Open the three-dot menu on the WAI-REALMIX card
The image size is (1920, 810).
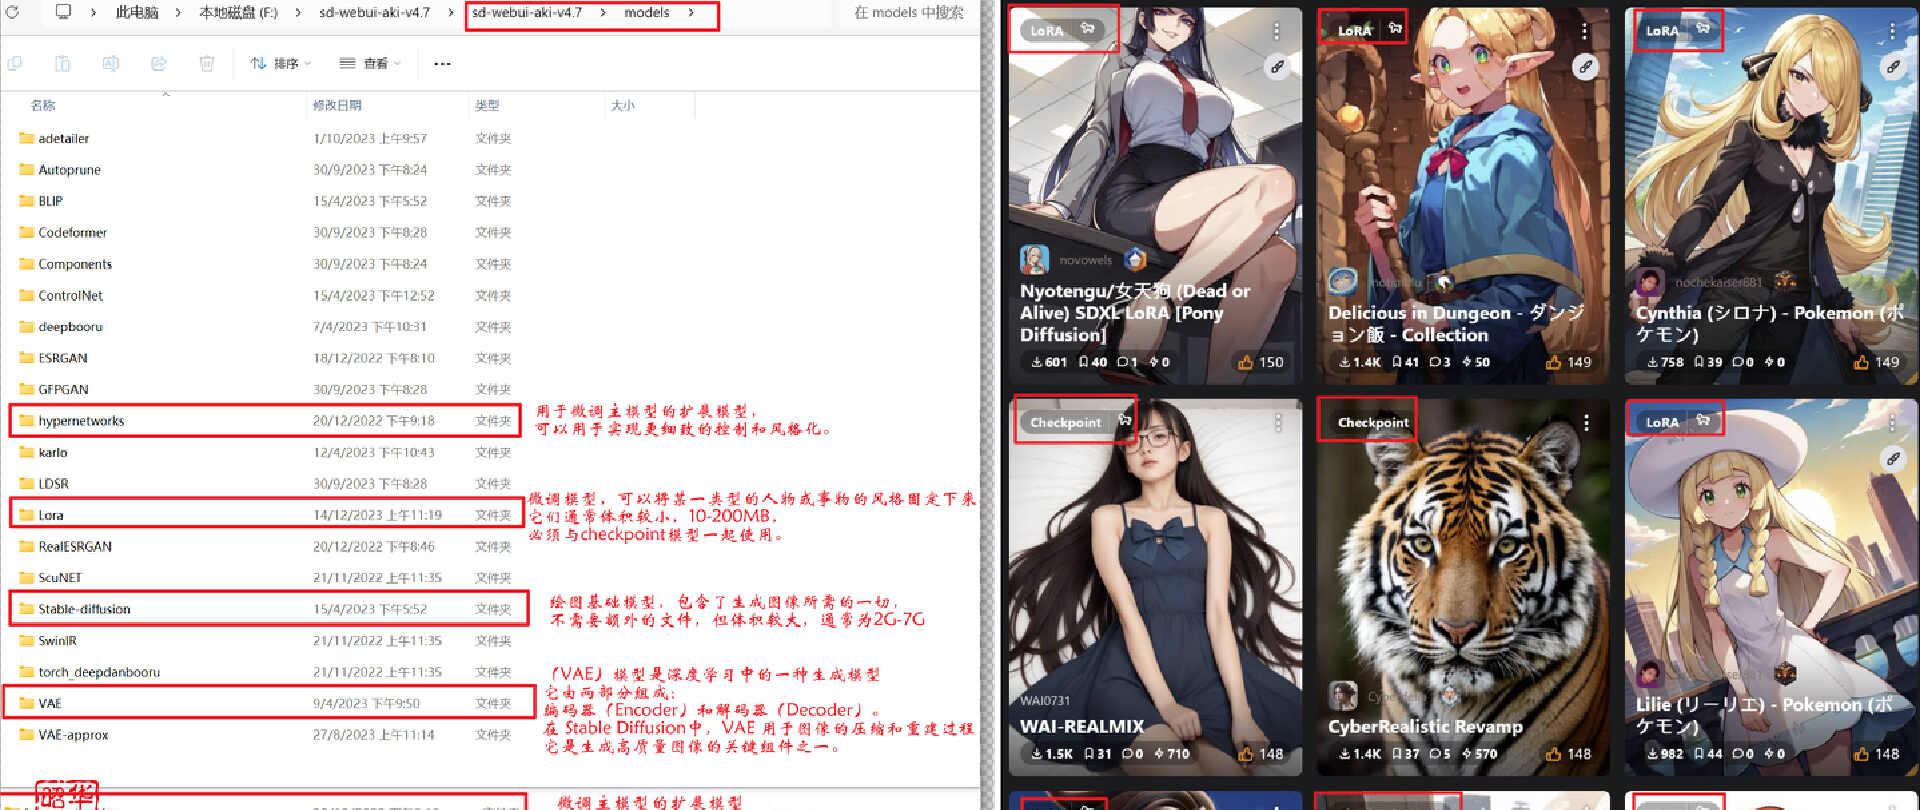1277,423
